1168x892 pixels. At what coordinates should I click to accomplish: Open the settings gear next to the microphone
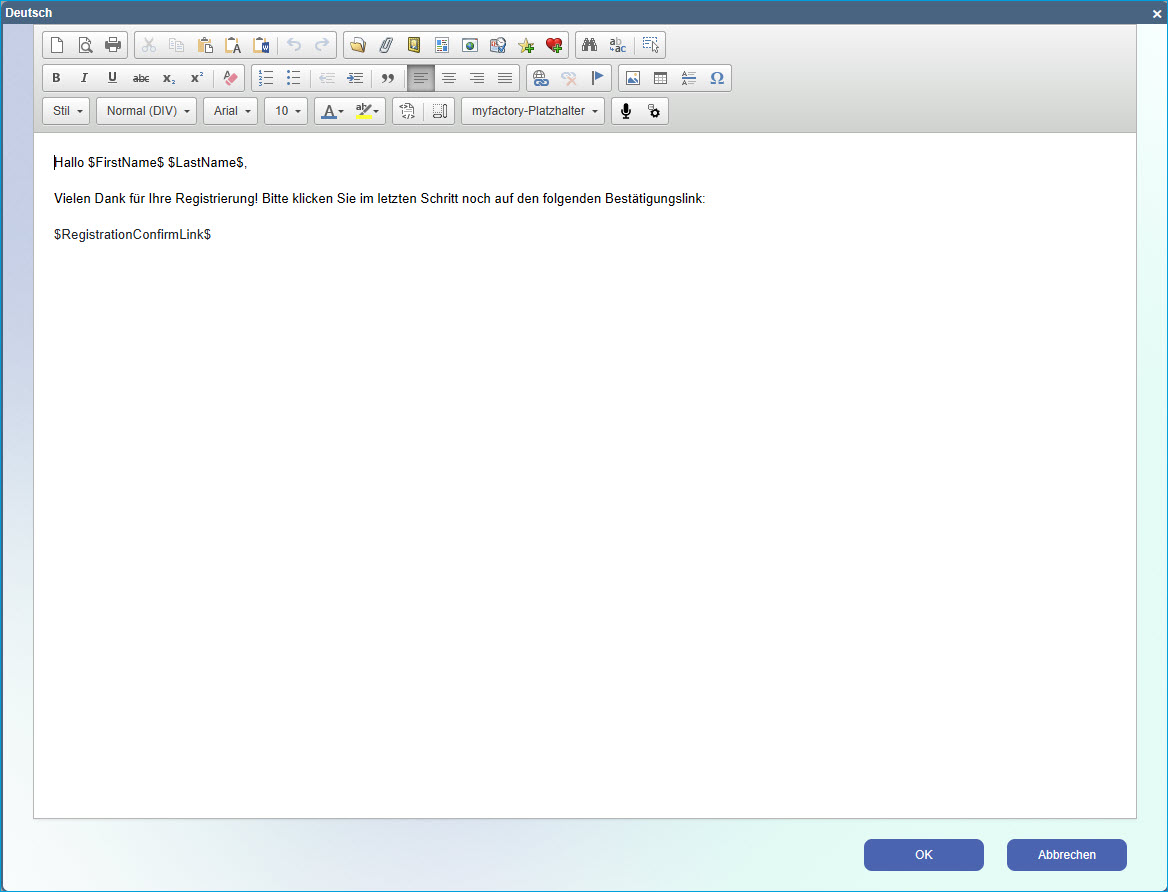point(654,111)
